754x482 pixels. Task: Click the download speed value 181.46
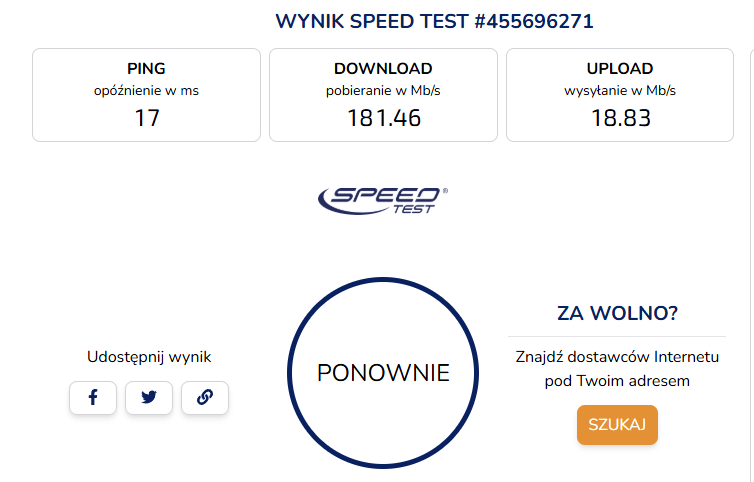384,118
